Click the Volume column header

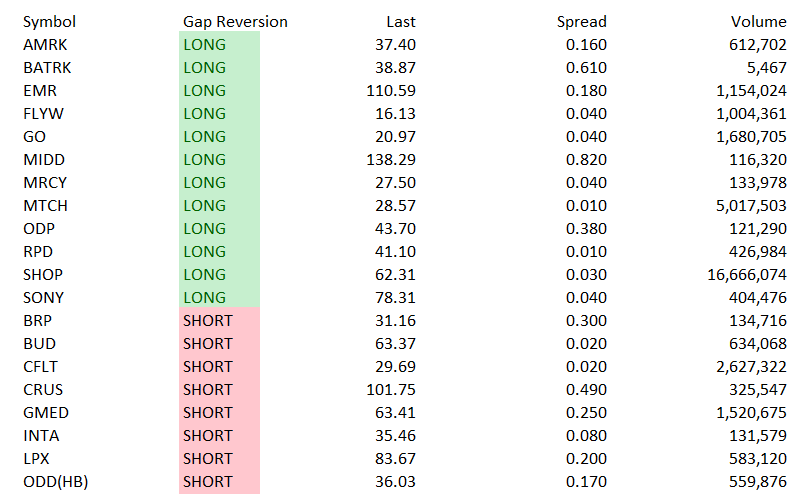click(758, 22)
